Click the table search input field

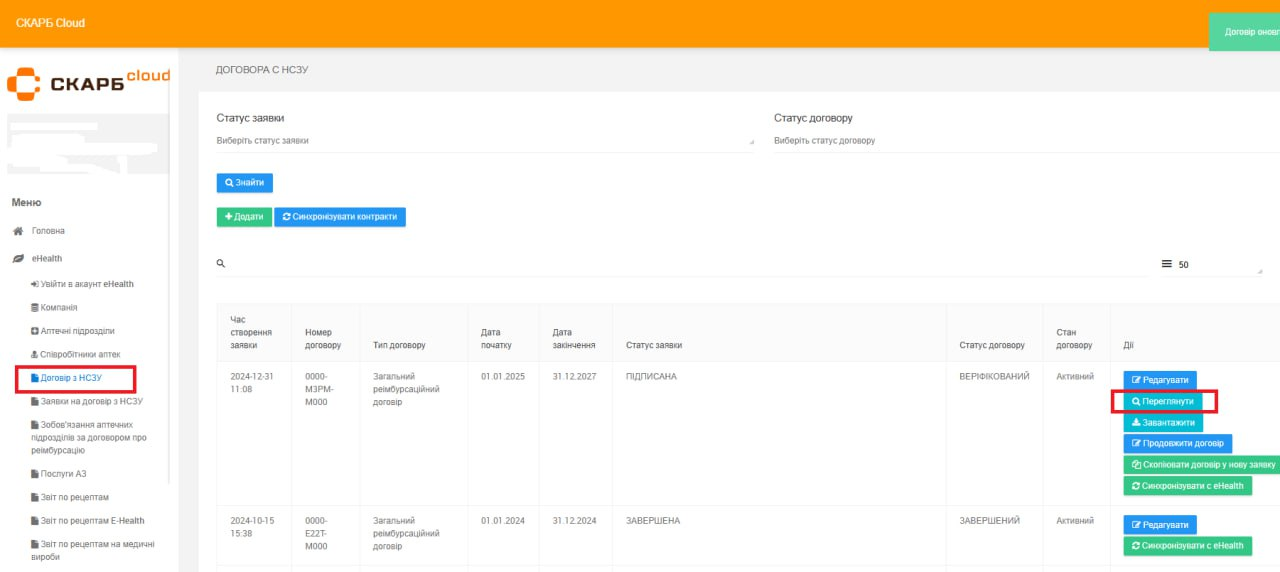(x=680, y=264)
